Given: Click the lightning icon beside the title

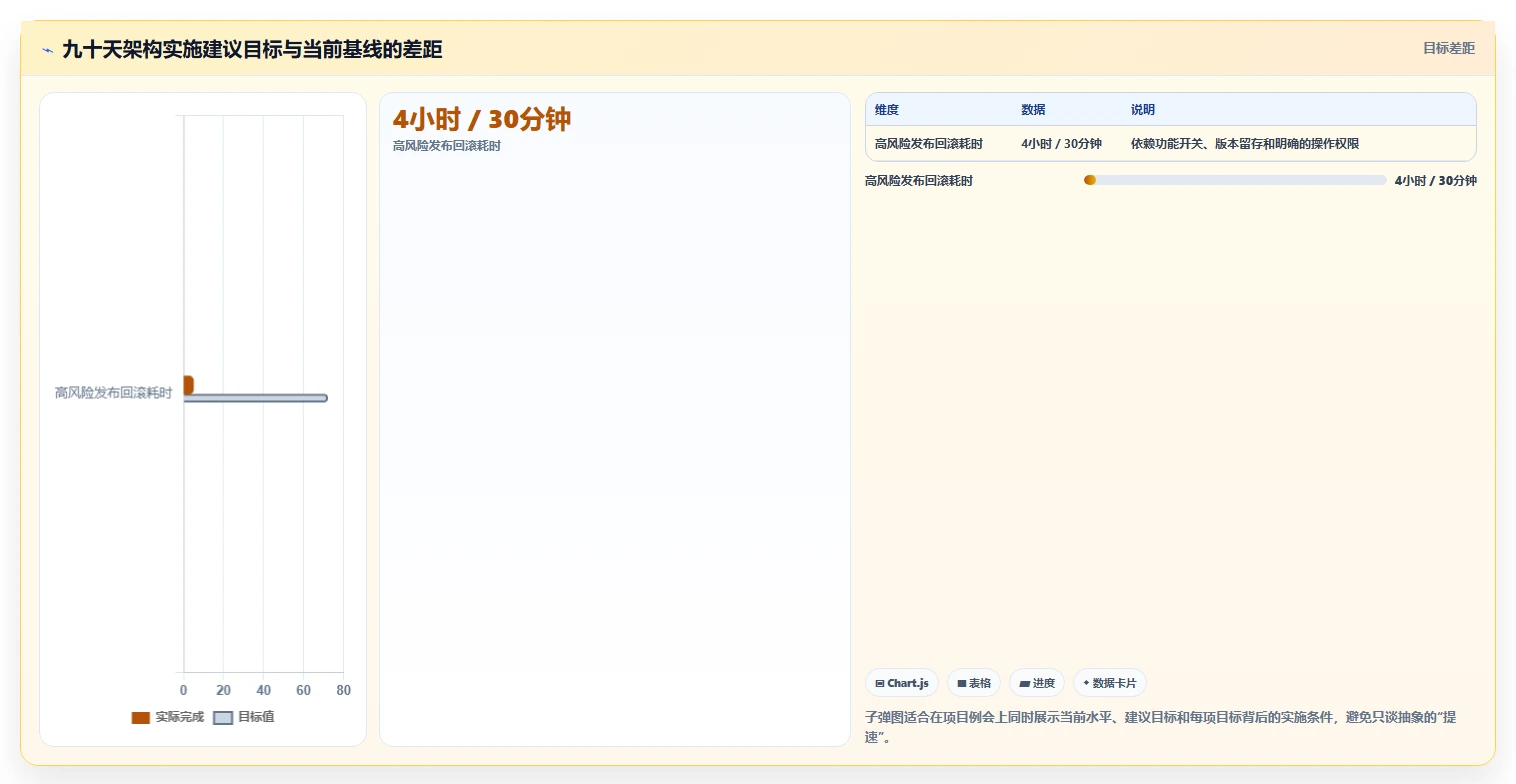Looking at the screenshot, I should [x=47, y=50].
